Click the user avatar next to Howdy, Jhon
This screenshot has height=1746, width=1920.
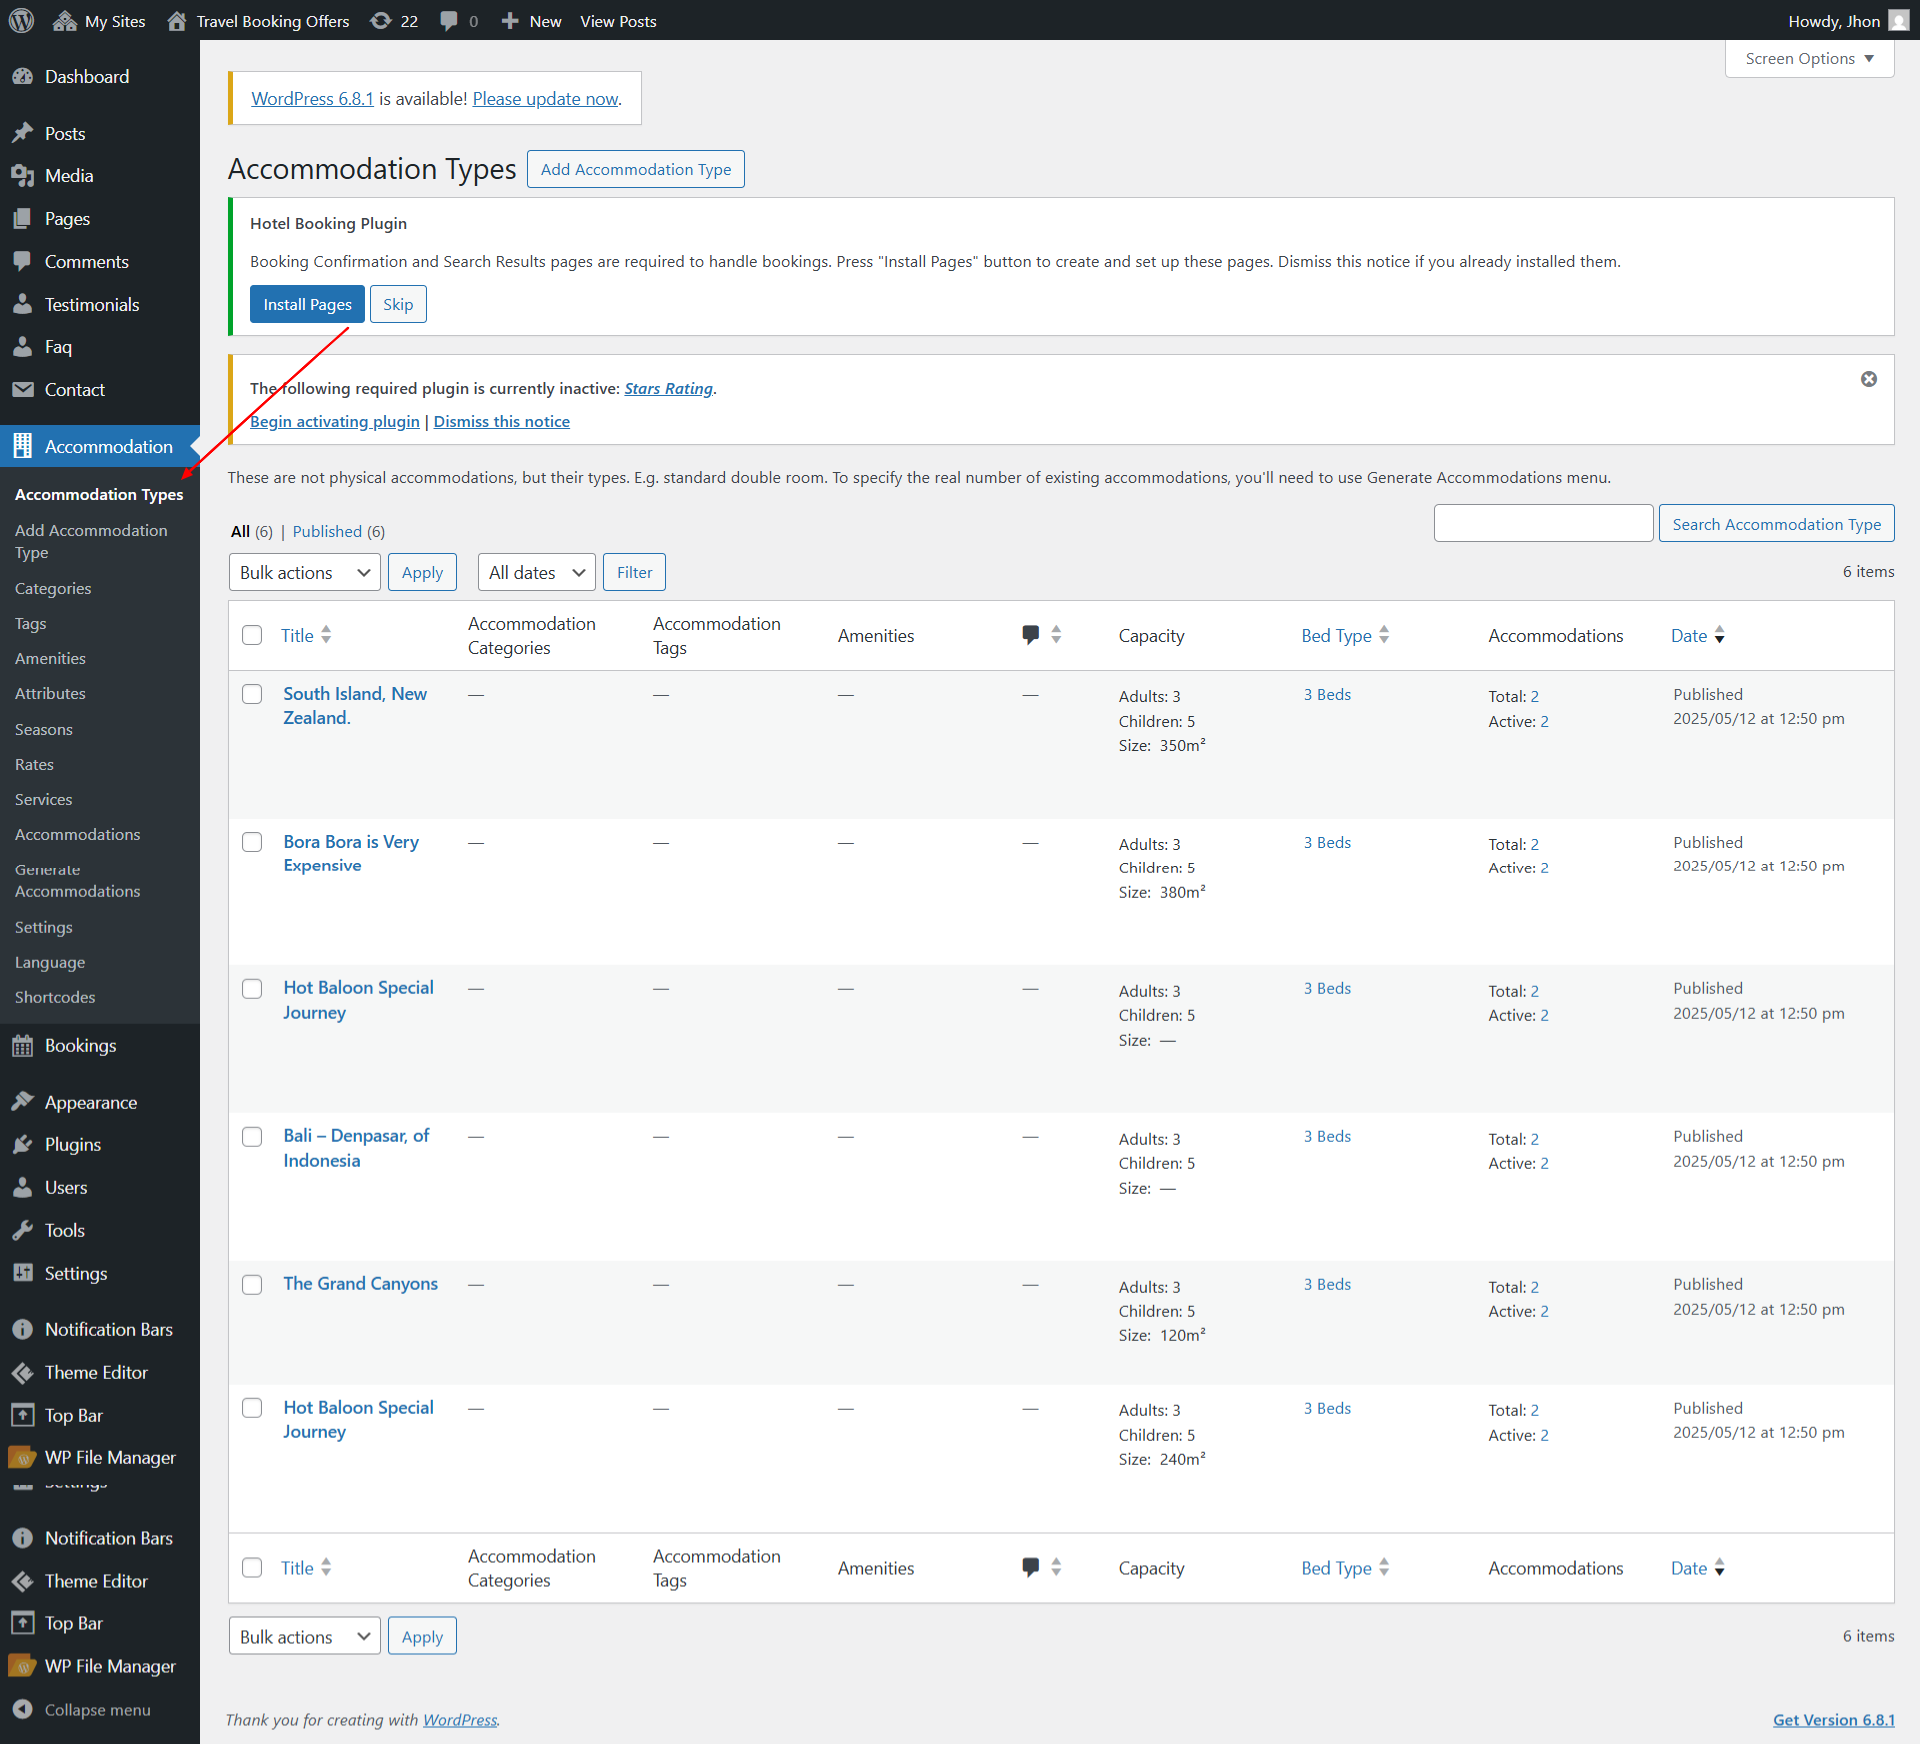pyautogui.click(x=1899, y=21)
